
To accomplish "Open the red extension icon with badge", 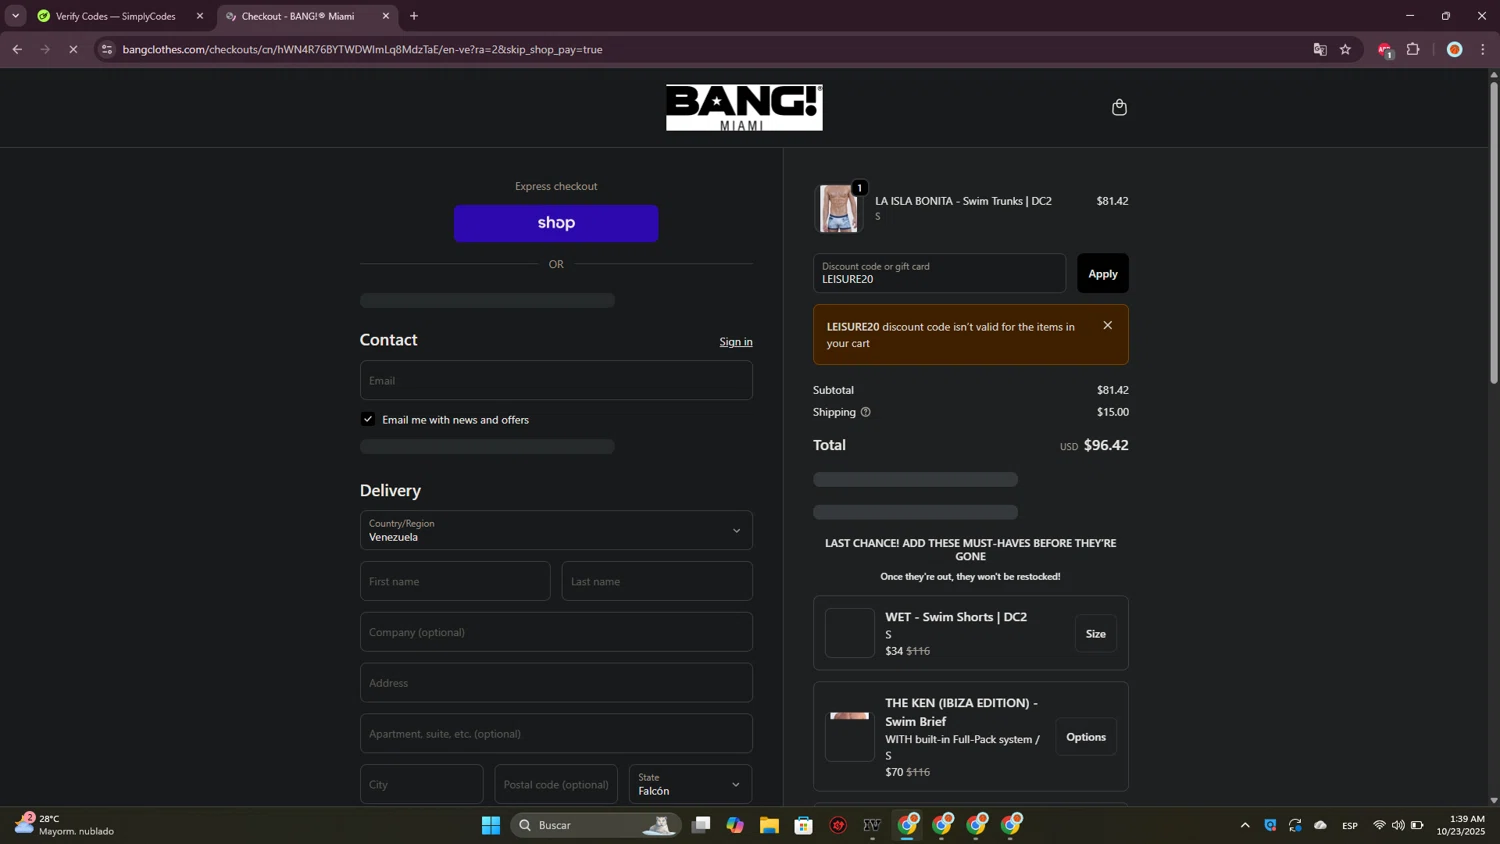I will coord(1385,50).
